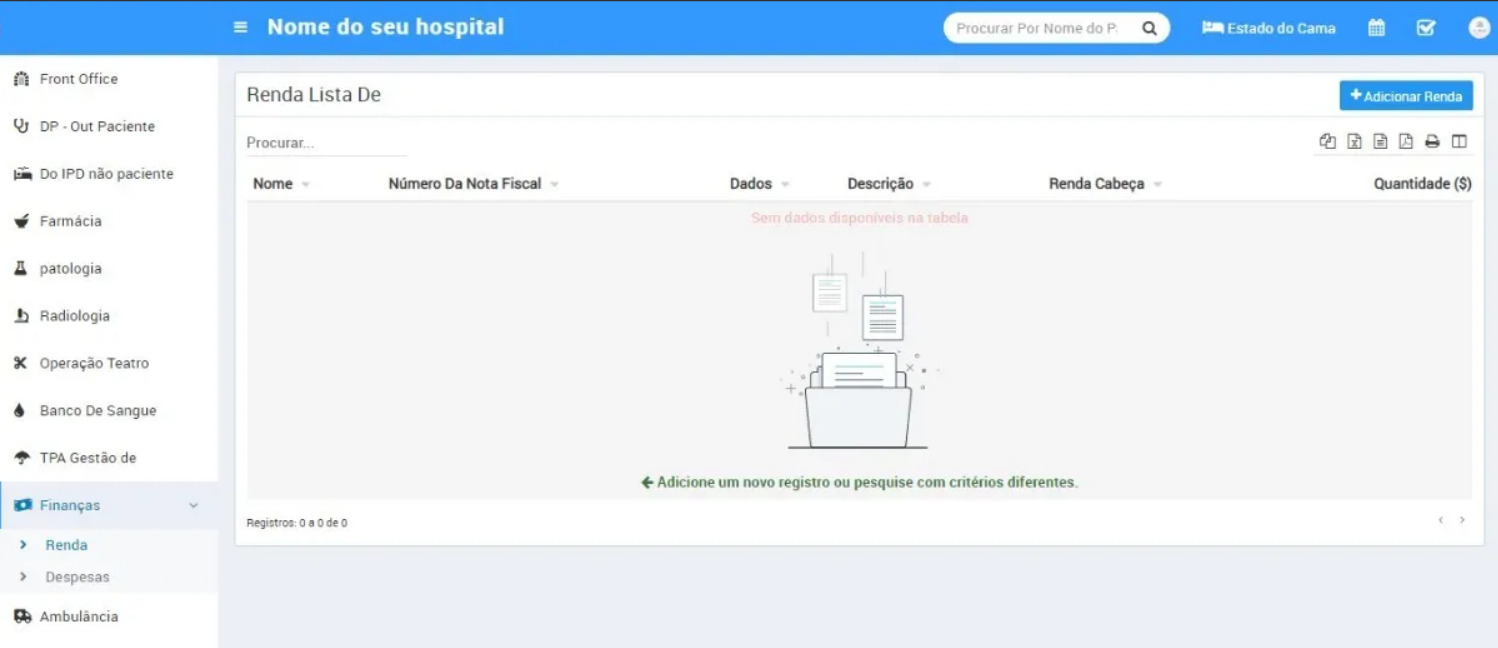Open the Do IPD não paciente menu item
The width and height of the screenshot is (1498, 648).
pos(109,174)
